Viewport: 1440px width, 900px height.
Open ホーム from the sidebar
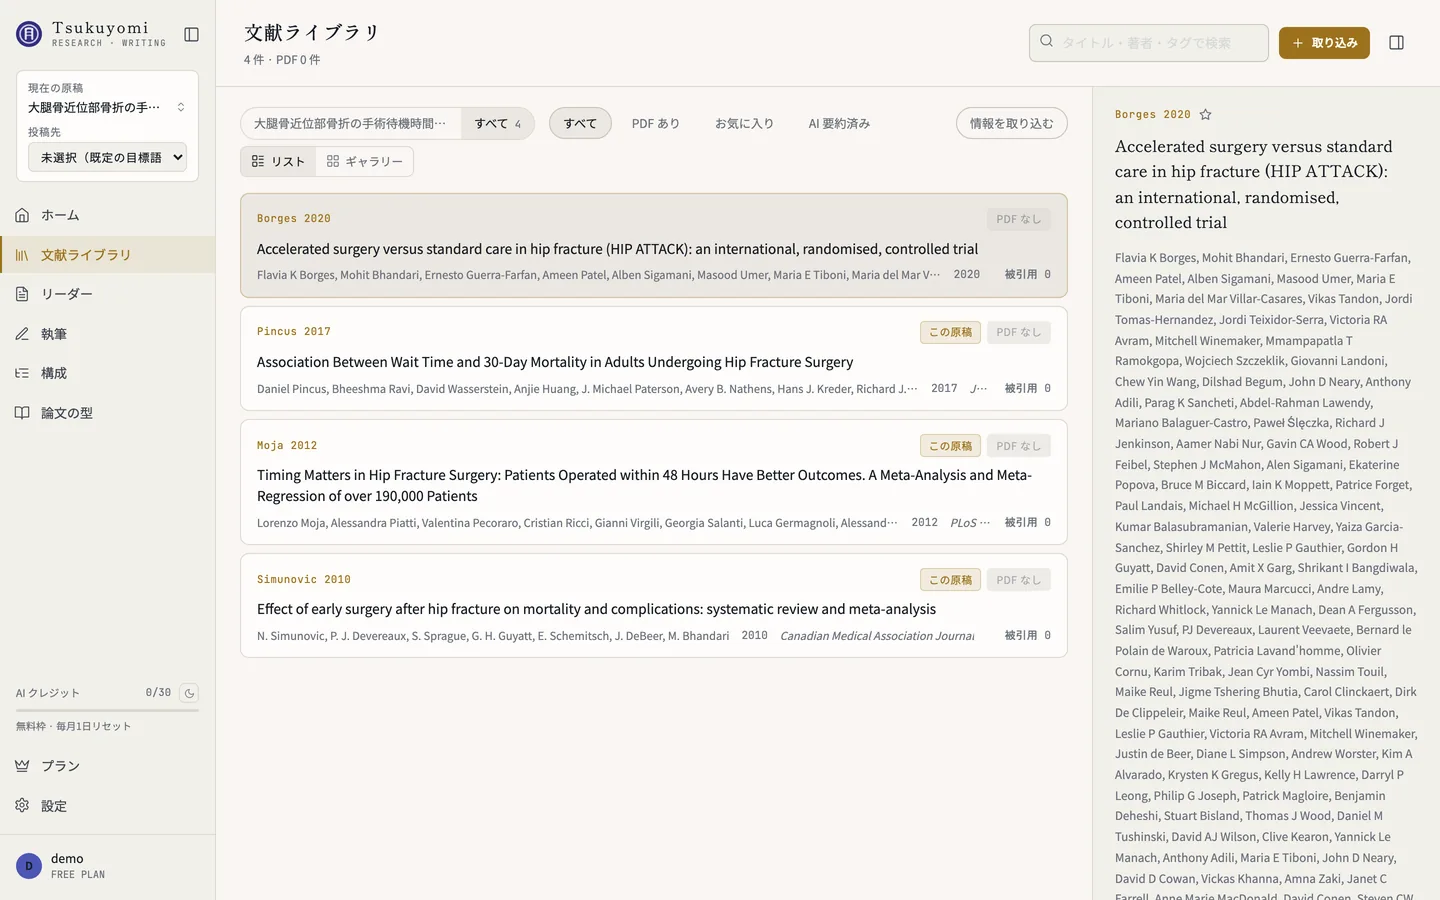pos(108,215)
